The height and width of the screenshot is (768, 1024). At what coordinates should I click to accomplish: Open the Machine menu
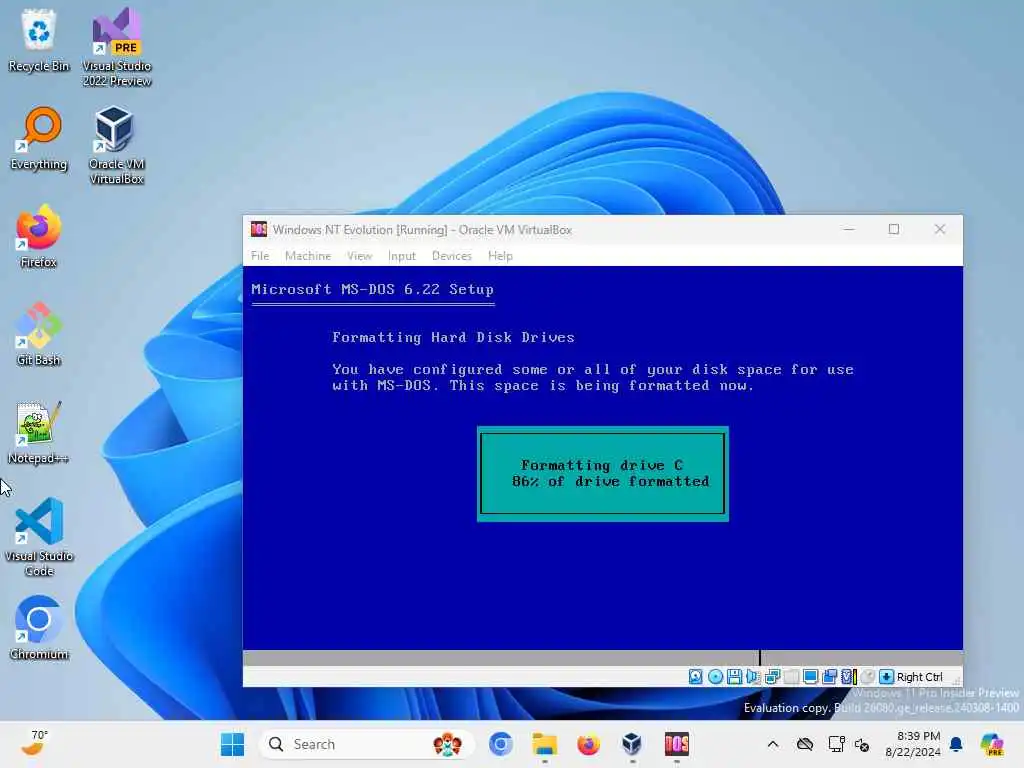click(308, 256)
